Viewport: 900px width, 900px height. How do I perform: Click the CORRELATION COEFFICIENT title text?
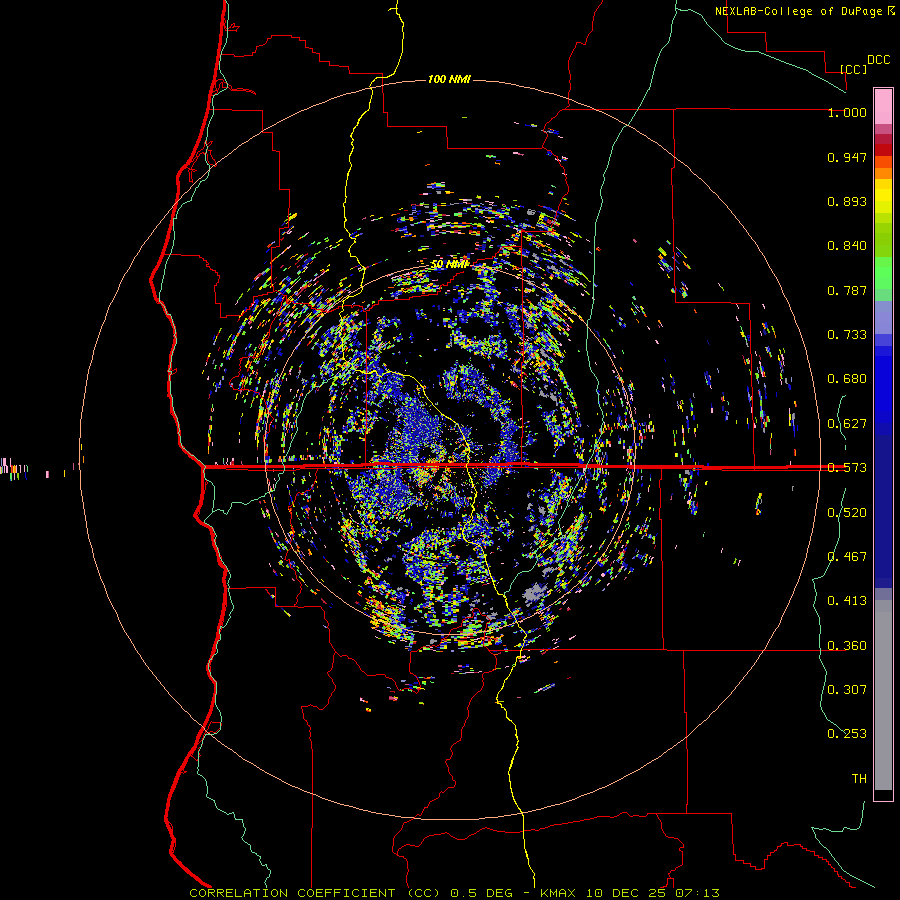[292, 893]
